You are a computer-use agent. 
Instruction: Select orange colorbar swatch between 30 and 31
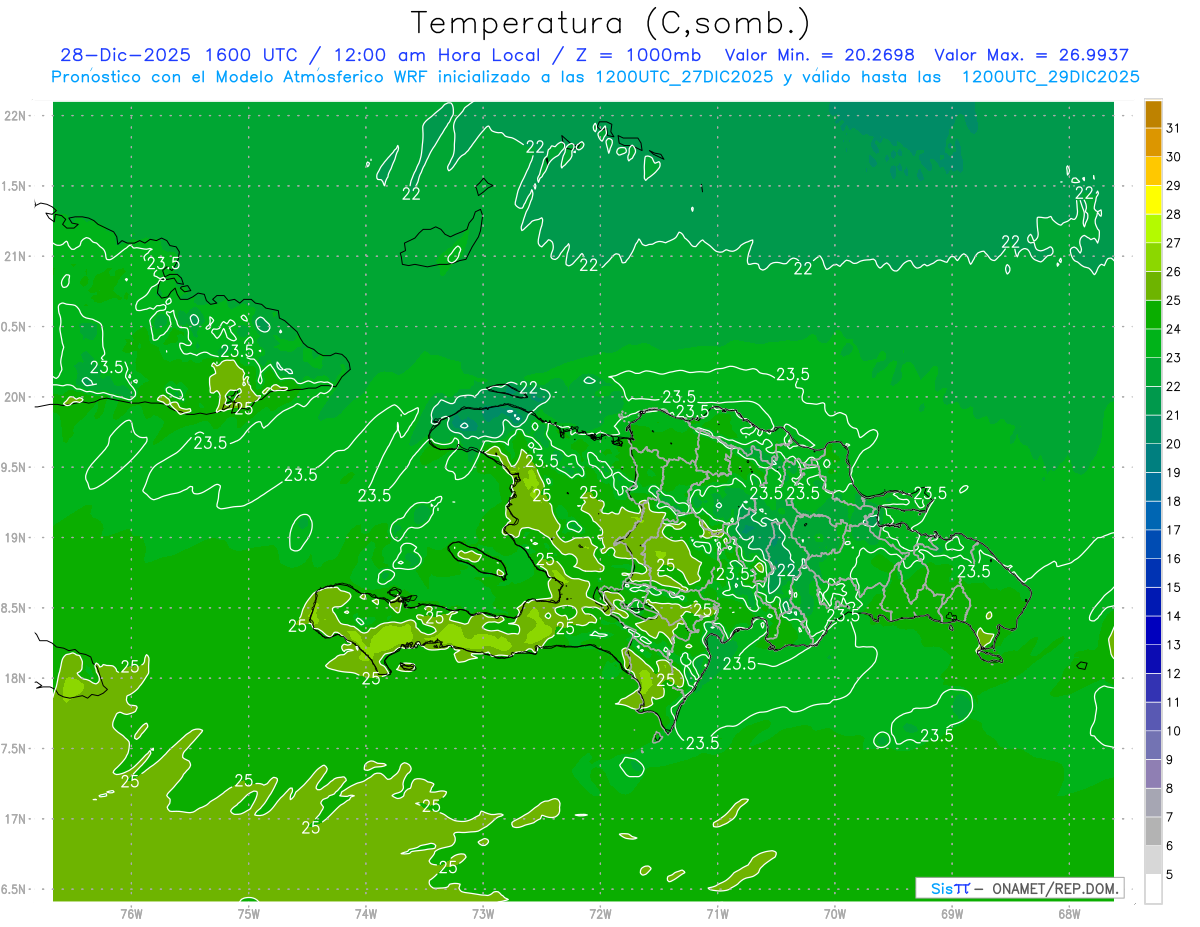coord(1153,143)
